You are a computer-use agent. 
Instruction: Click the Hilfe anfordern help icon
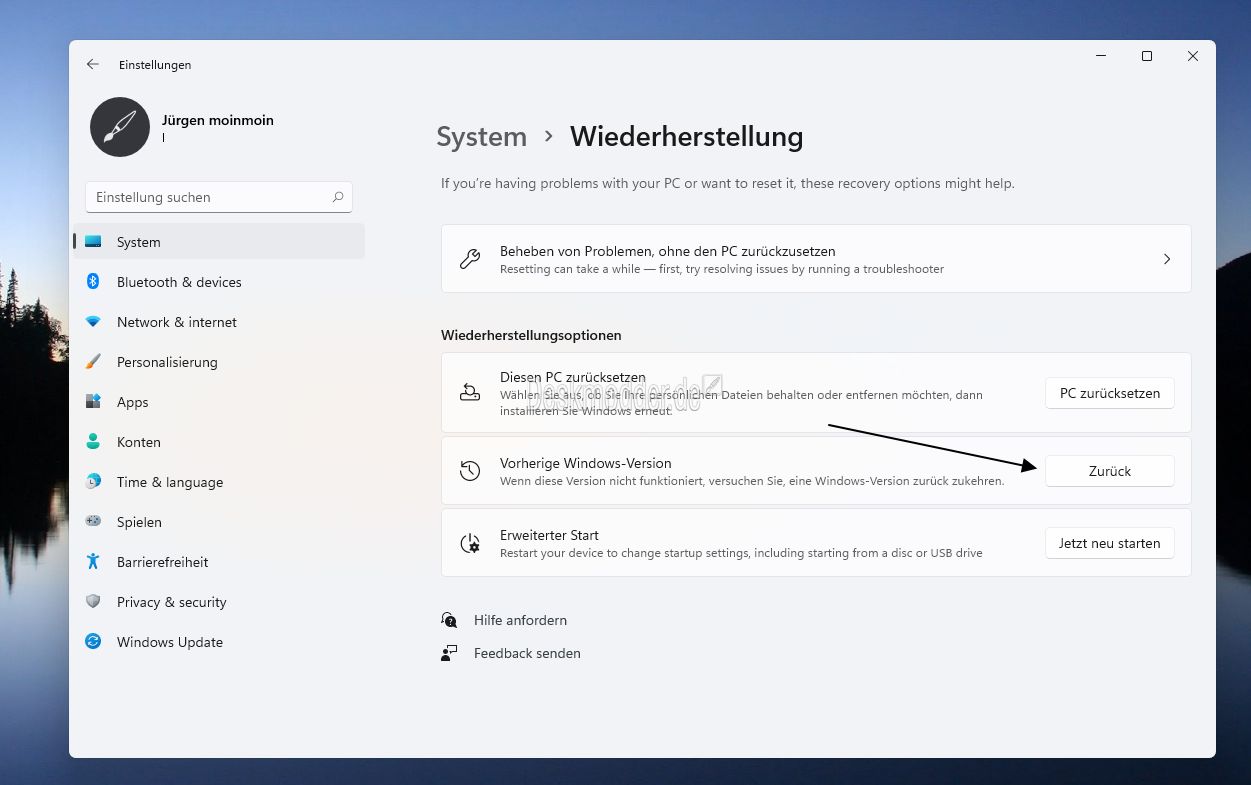click(x=449, y=620)
